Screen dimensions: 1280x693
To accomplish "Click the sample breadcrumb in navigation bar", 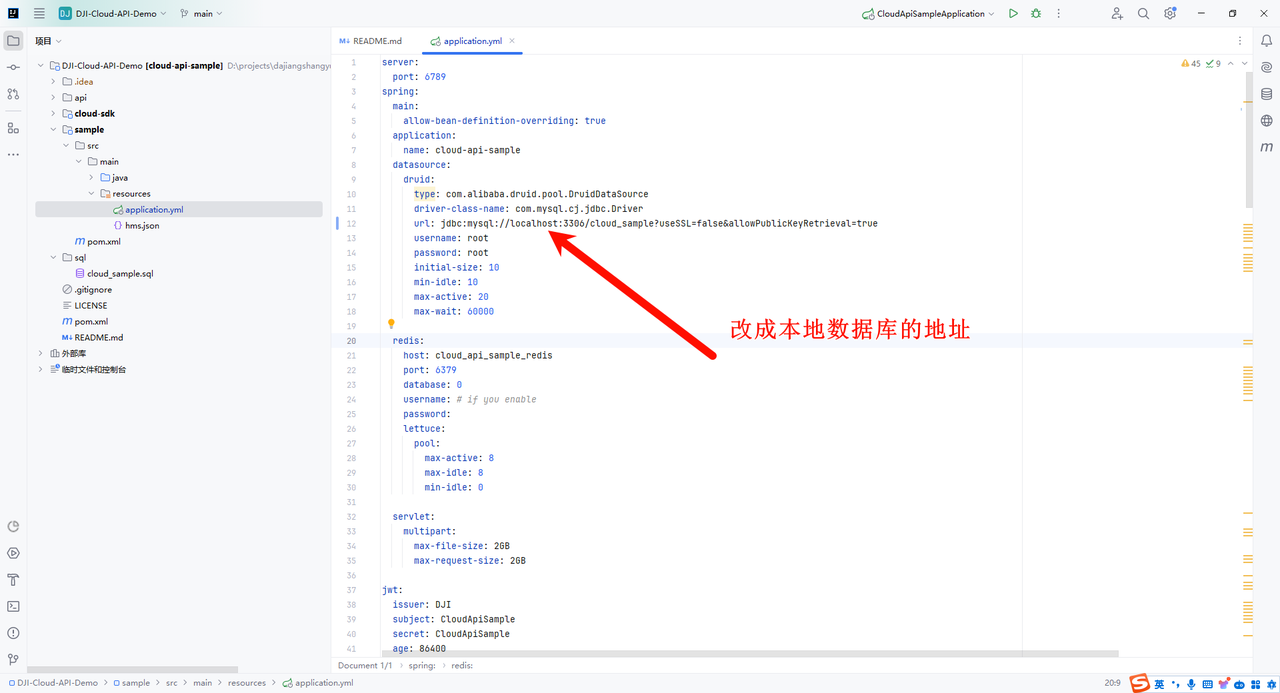I will [x=136, y=683].
